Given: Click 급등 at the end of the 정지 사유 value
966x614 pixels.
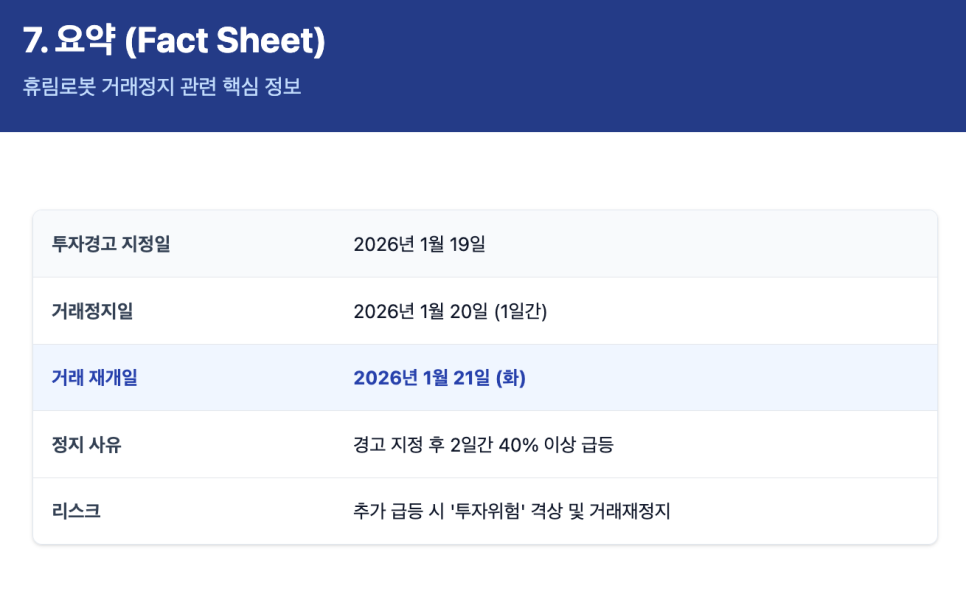Looking at the screenshot, I should coord(594,445).
